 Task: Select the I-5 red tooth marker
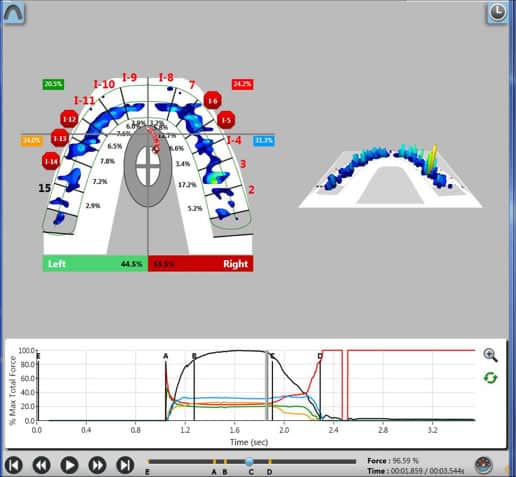(x=226, y=120)
